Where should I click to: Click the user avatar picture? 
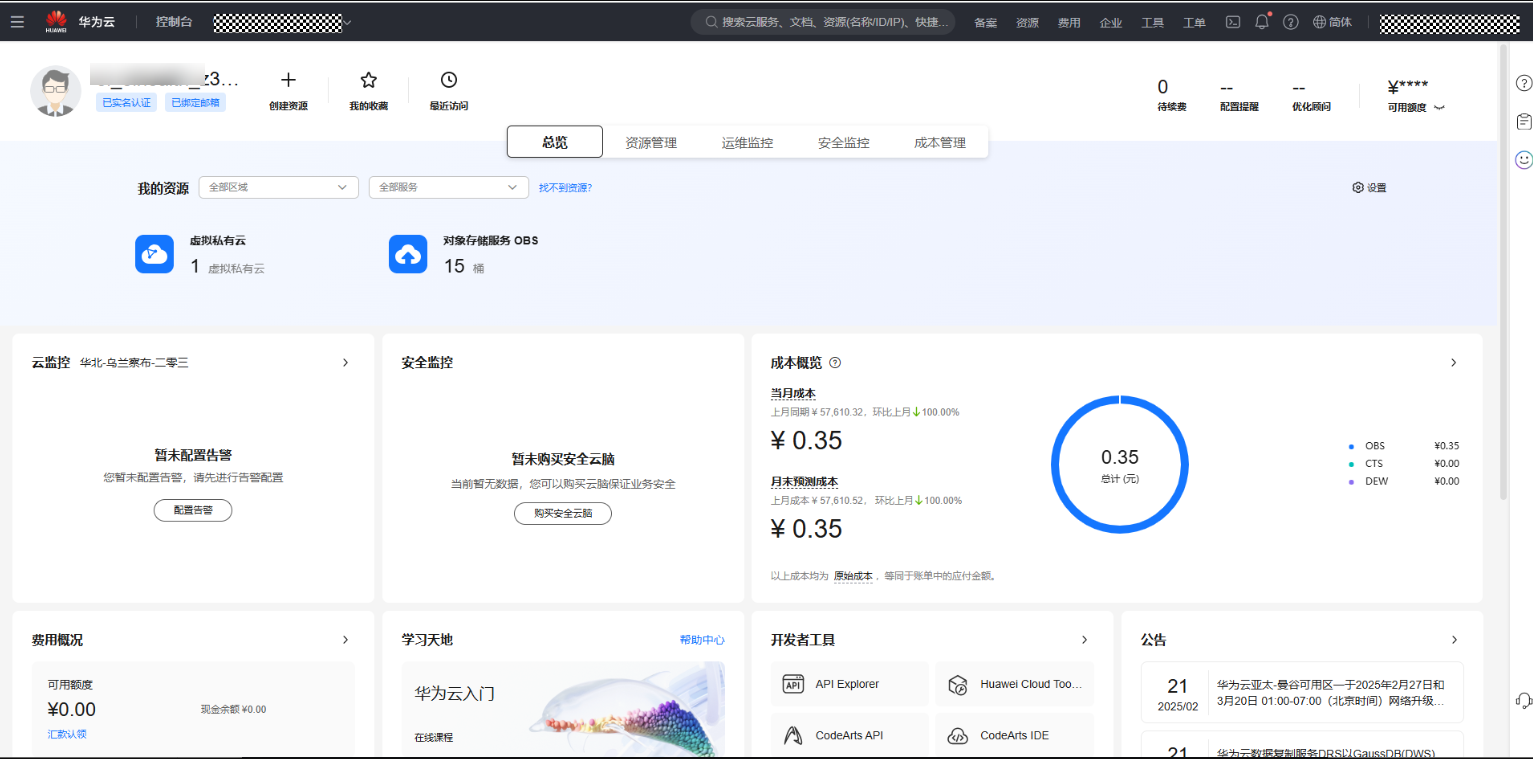(55, 91)
